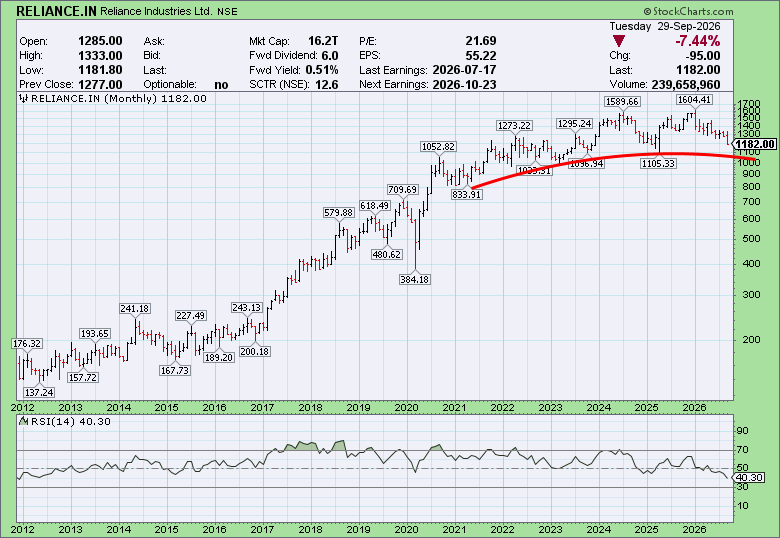This screenshot has width=780, height=538.
Task: Click the Fwd Dividend value 6.0
Action: coord(330,56)
